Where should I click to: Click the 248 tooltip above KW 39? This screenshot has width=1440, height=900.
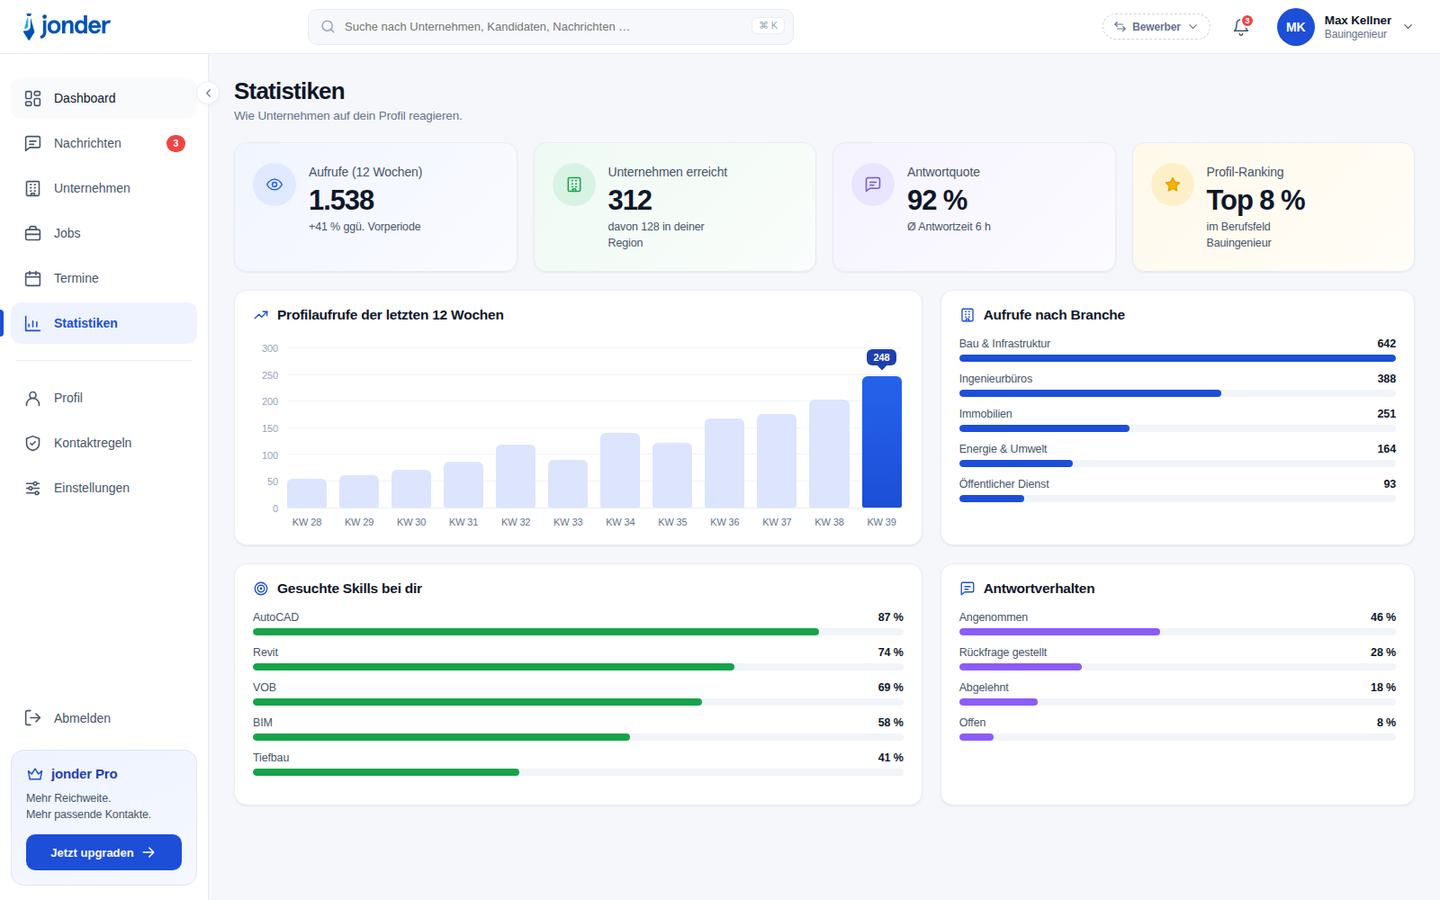point(881,357)
